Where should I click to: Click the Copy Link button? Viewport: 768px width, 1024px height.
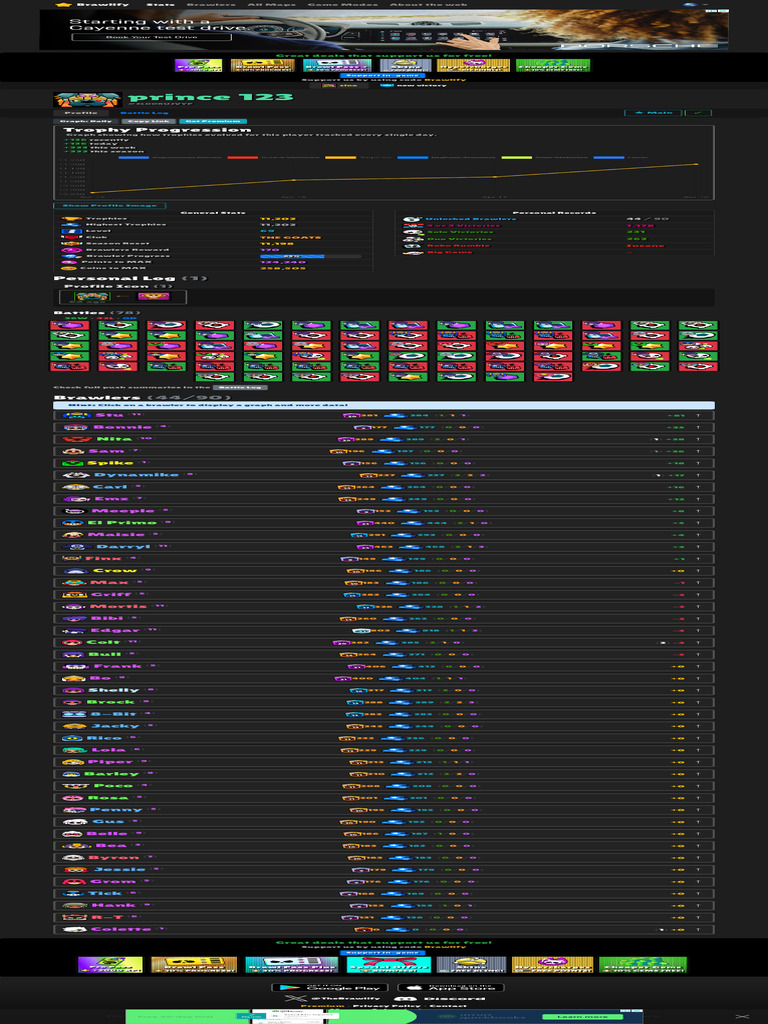click(148, 121)
